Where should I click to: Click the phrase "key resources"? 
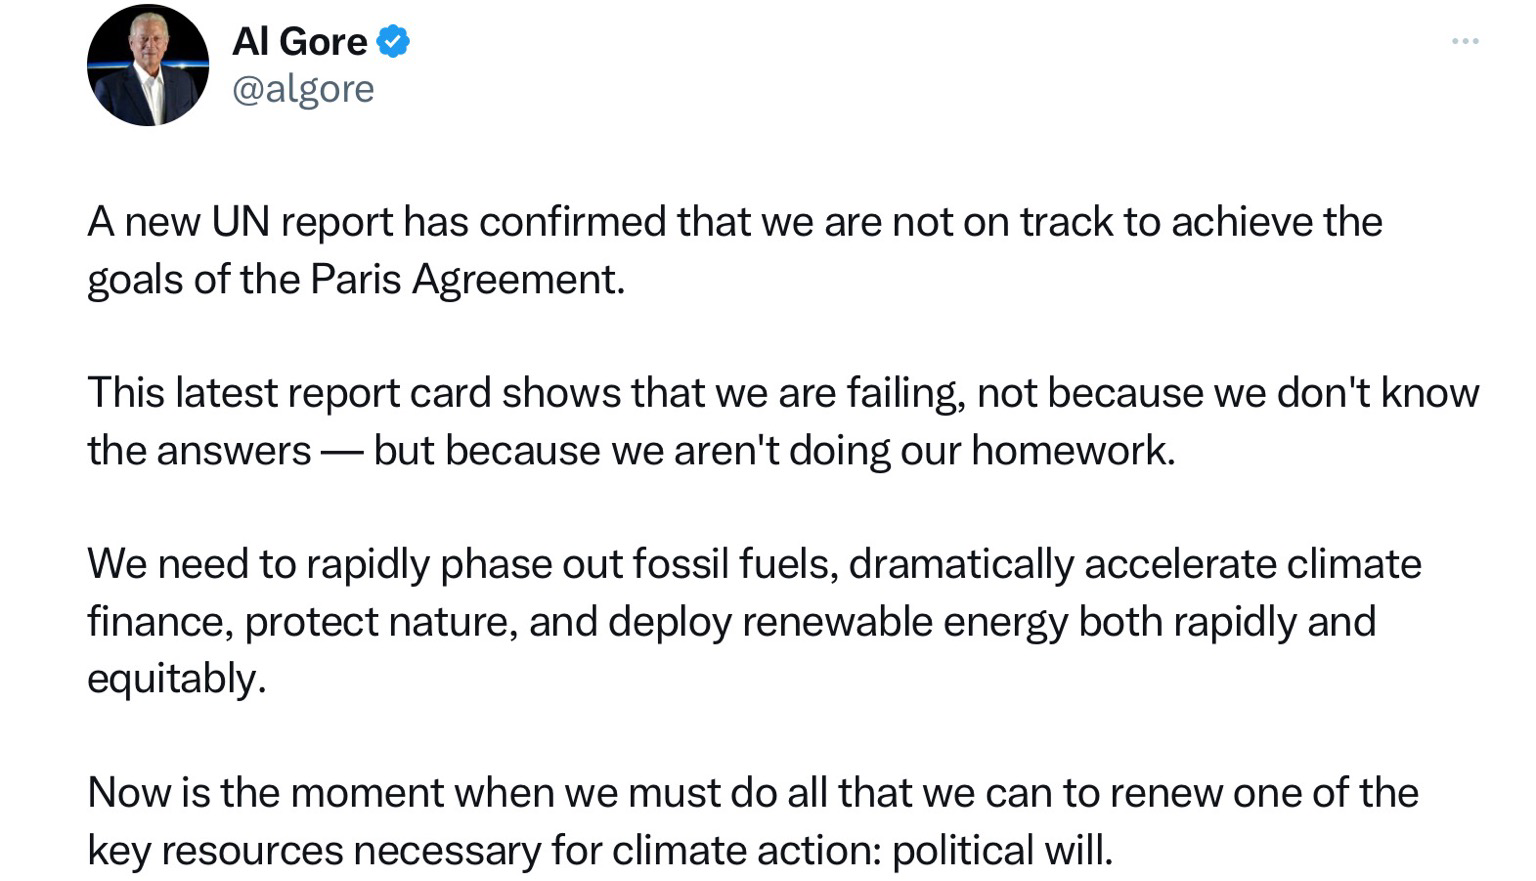[215, 851]
